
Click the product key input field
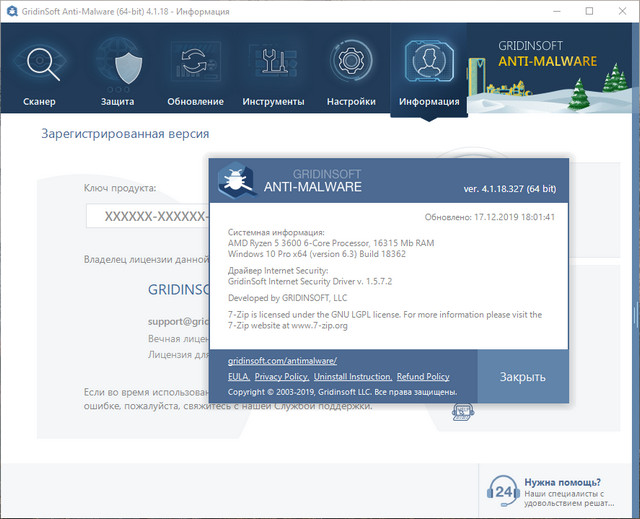146,217
